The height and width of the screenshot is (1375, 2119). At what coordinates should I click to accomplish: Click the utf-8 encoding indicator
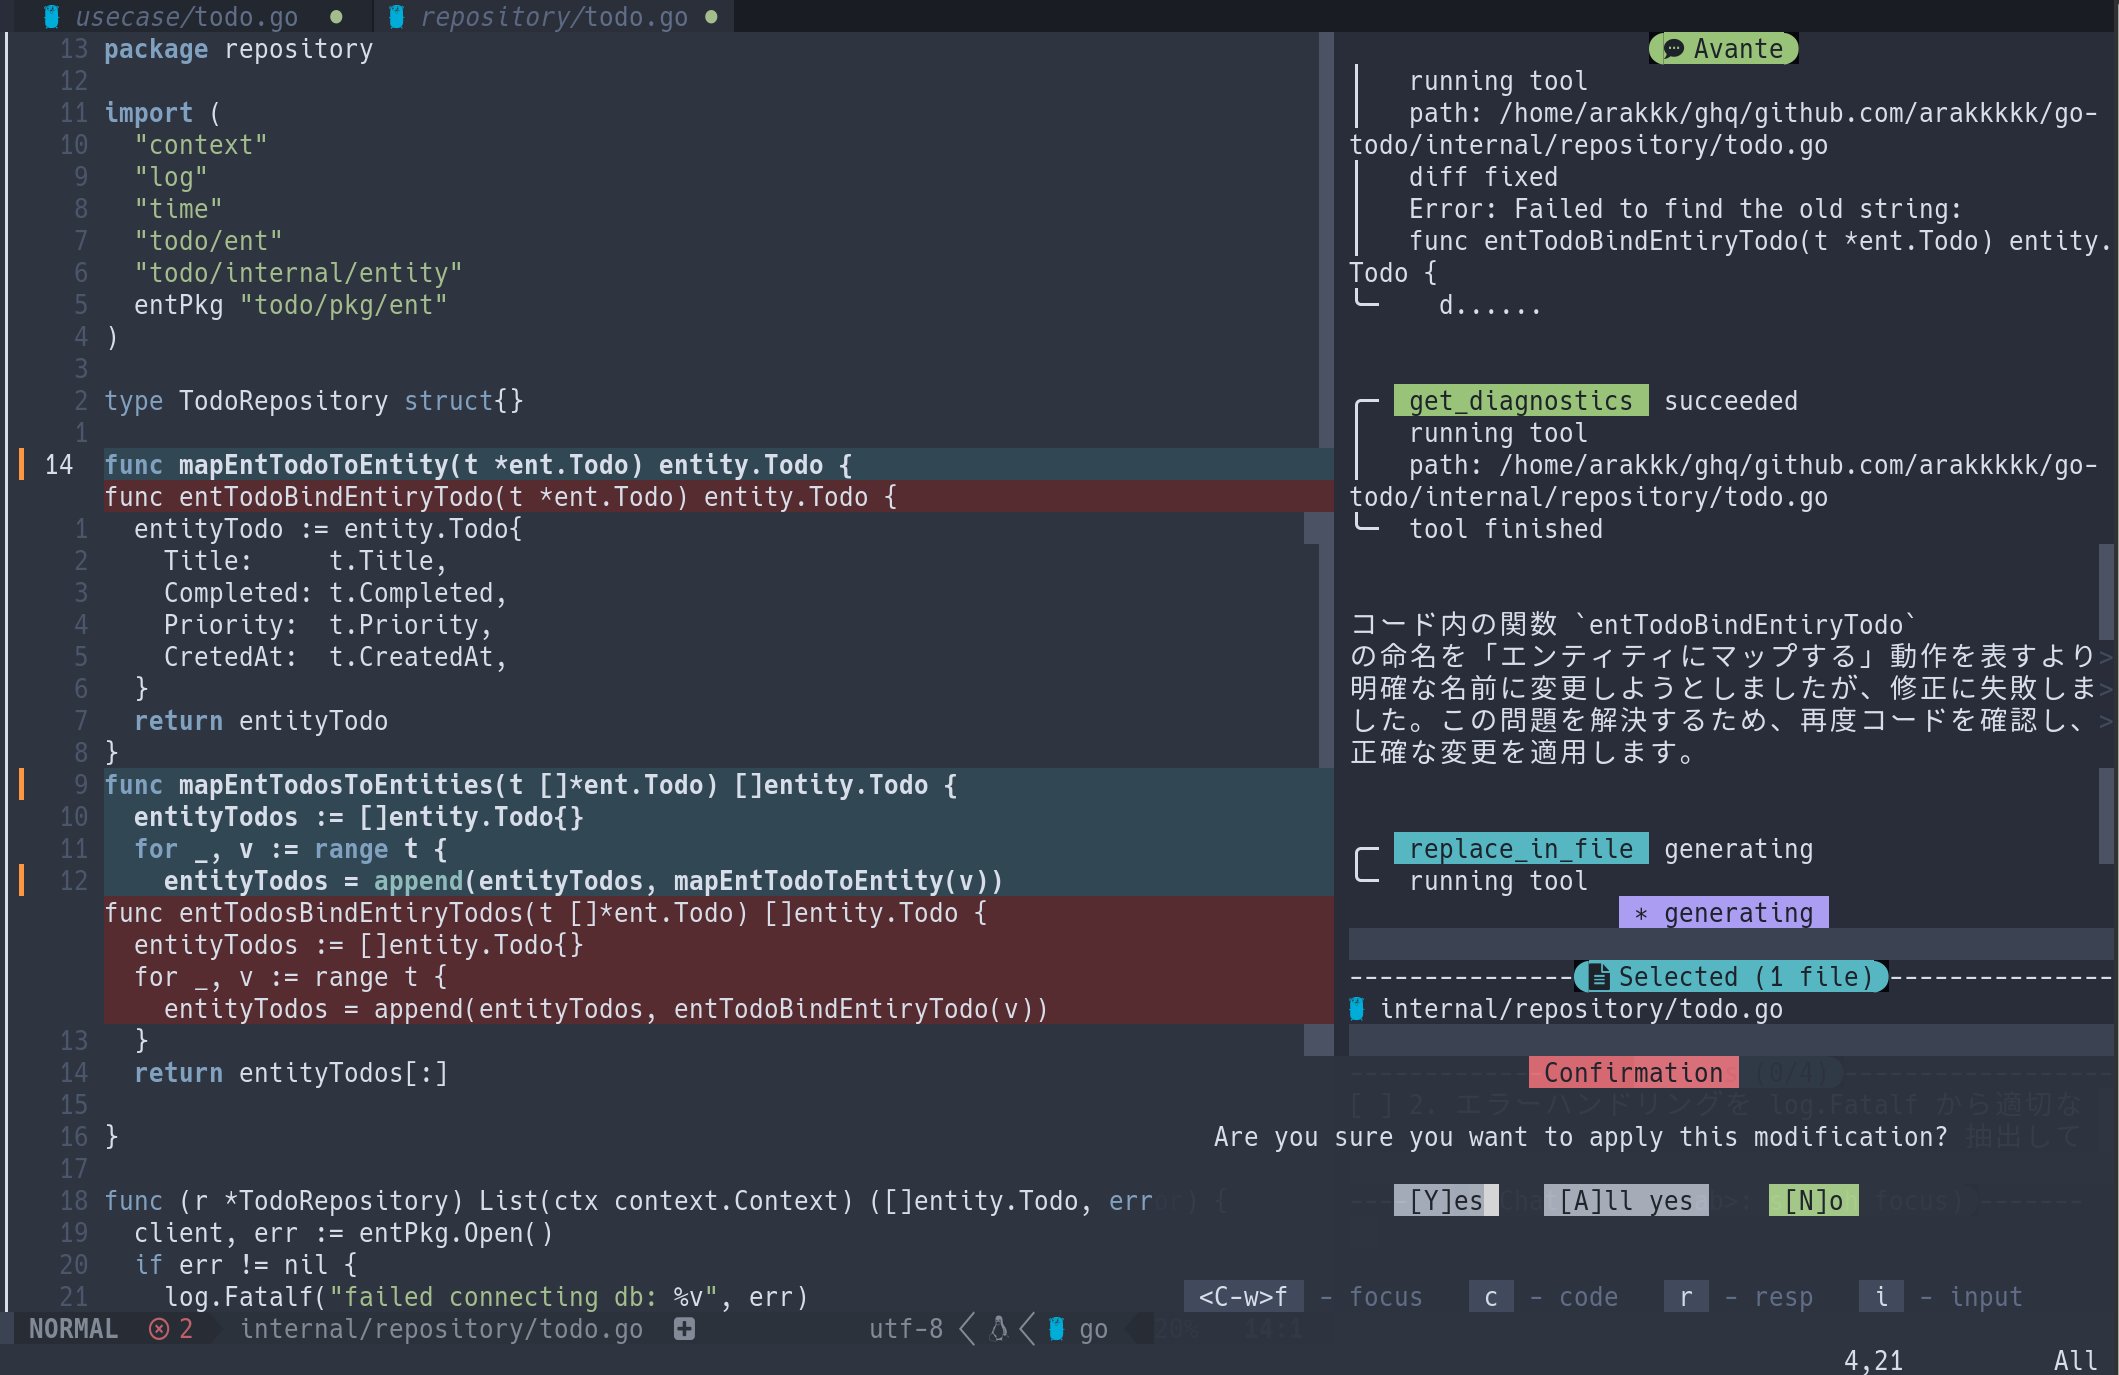pos(906,1329)
